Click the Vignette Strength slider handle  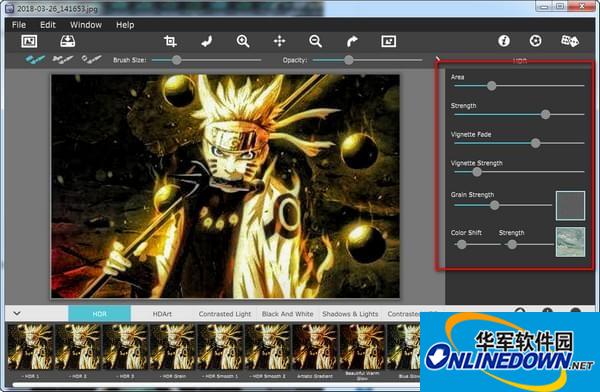click(x=477, y=172)
